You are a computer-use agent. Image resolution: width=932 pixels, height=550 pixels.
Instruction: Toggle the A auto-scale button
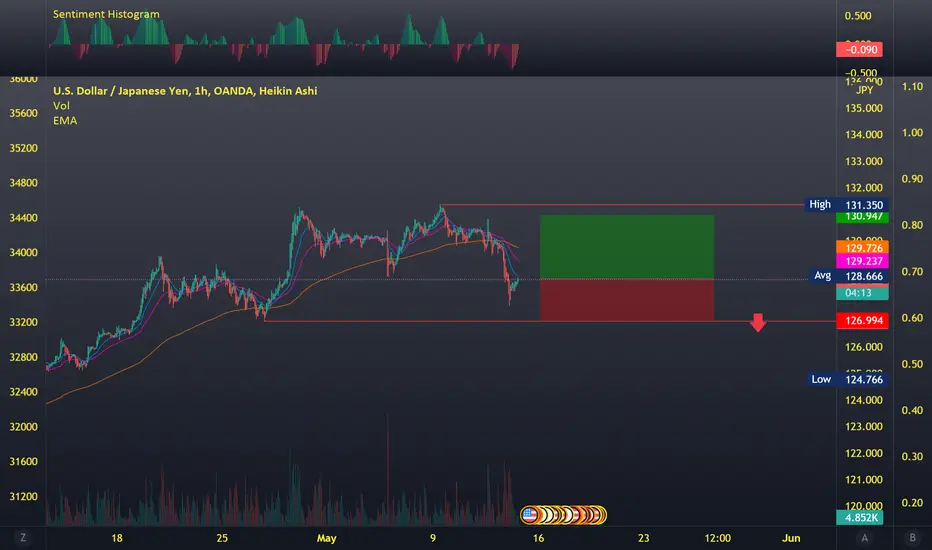pyautogui.click(x=864, y=538)
